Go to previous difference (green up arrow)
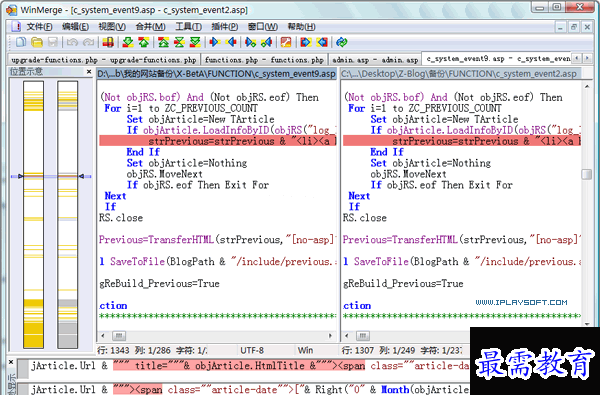 point(143,42)
